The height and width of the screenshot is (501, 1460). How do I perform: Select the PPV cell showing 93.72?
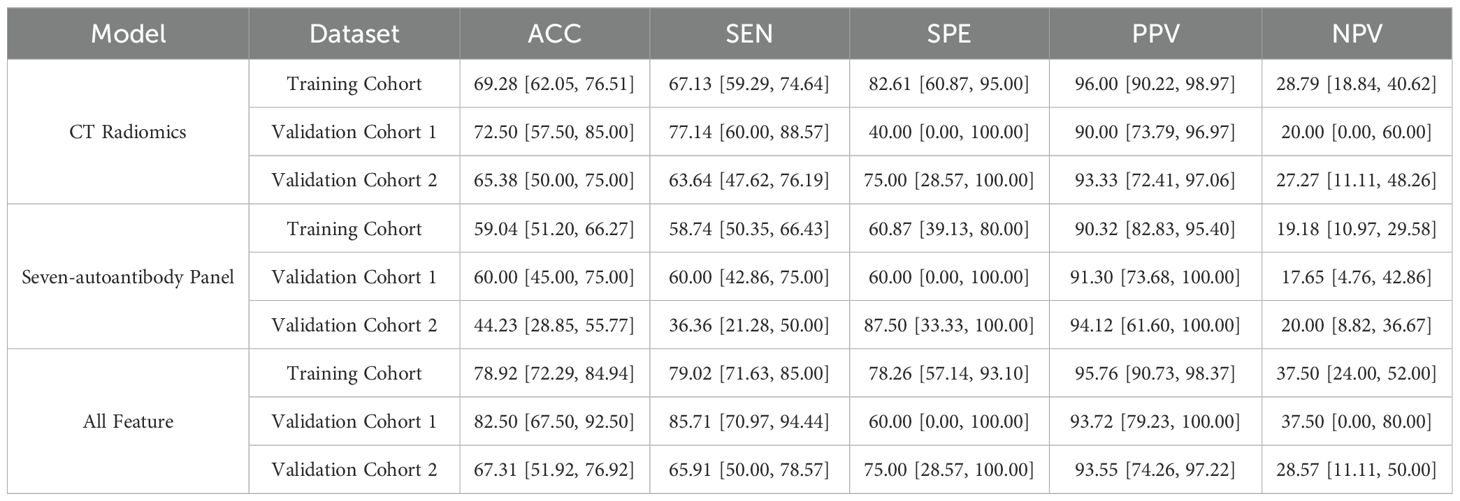coord(1155,421)
